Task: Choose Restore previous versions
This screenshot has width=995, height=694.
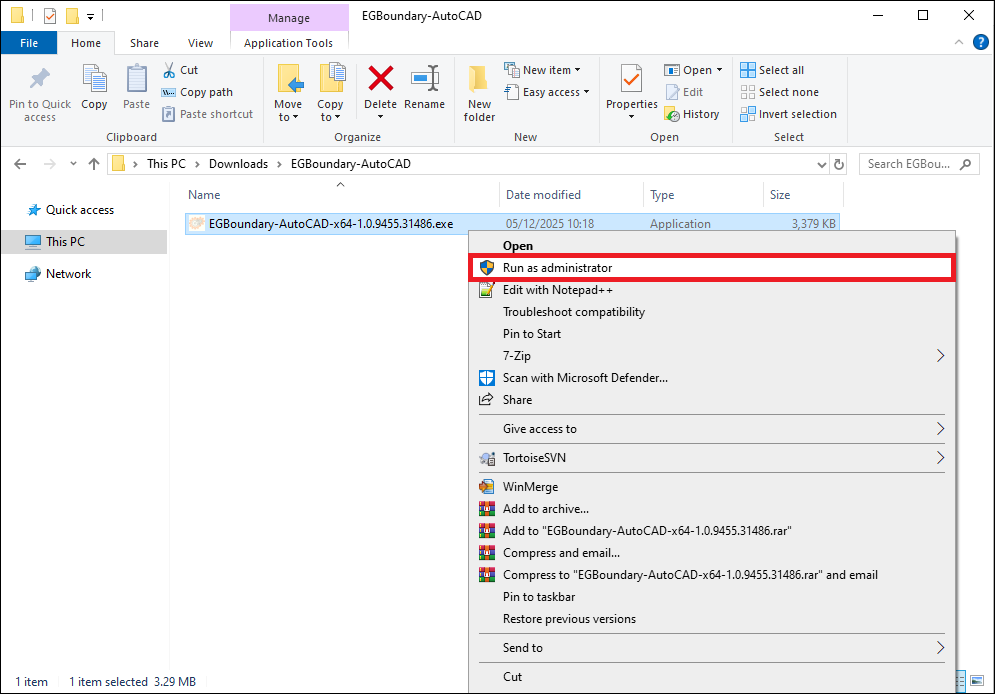Action: 711,619
